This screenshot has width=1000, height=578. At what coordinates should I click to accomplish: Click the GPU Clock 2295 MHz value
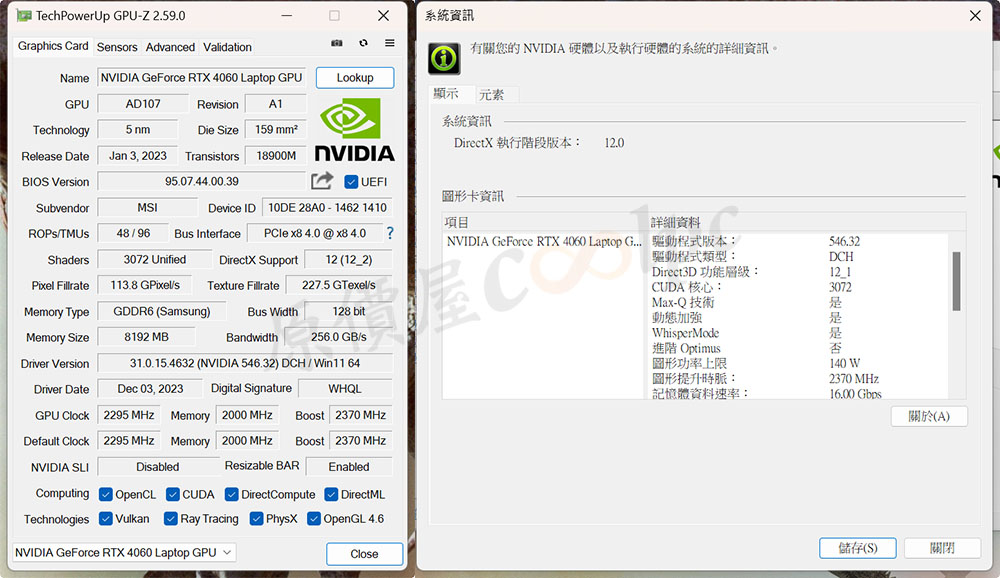point(129,415)
